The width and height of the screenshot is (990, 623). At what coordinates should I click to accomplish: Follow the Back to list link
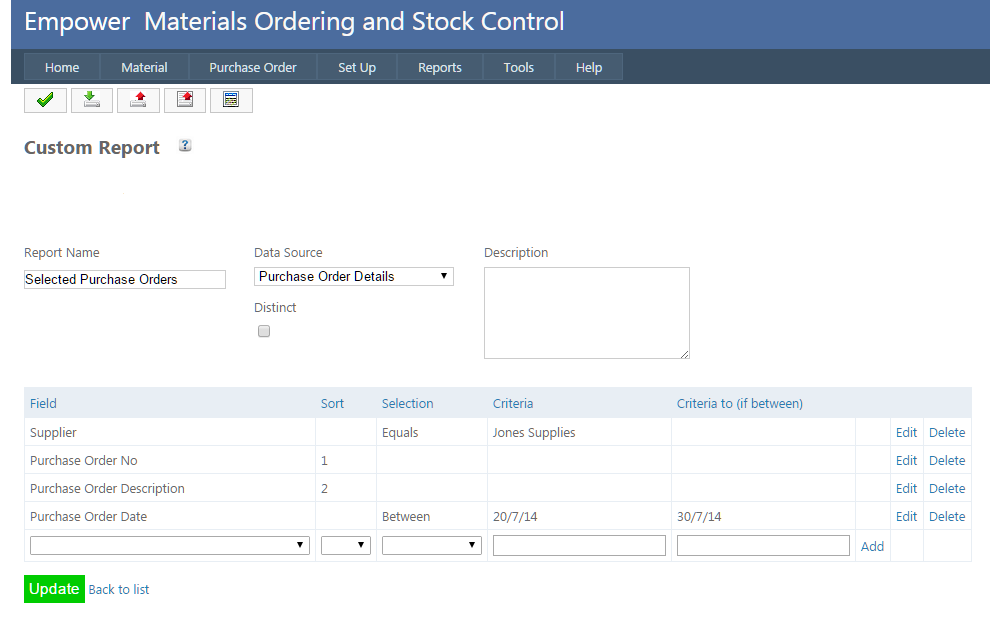pos(119,589)
